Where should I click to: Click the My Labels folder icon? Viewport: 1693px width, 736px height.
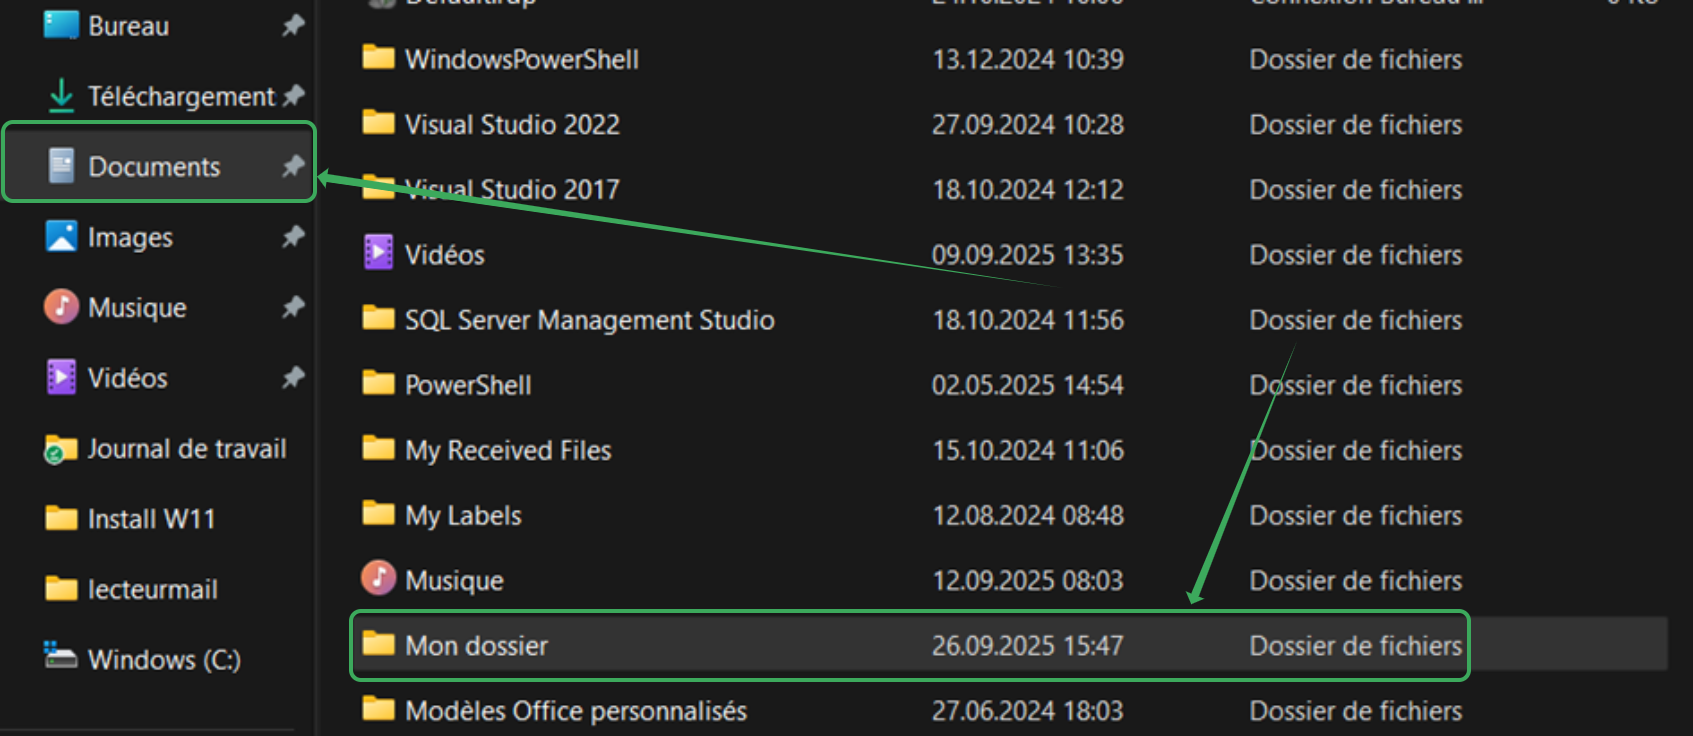coord(378,513)
